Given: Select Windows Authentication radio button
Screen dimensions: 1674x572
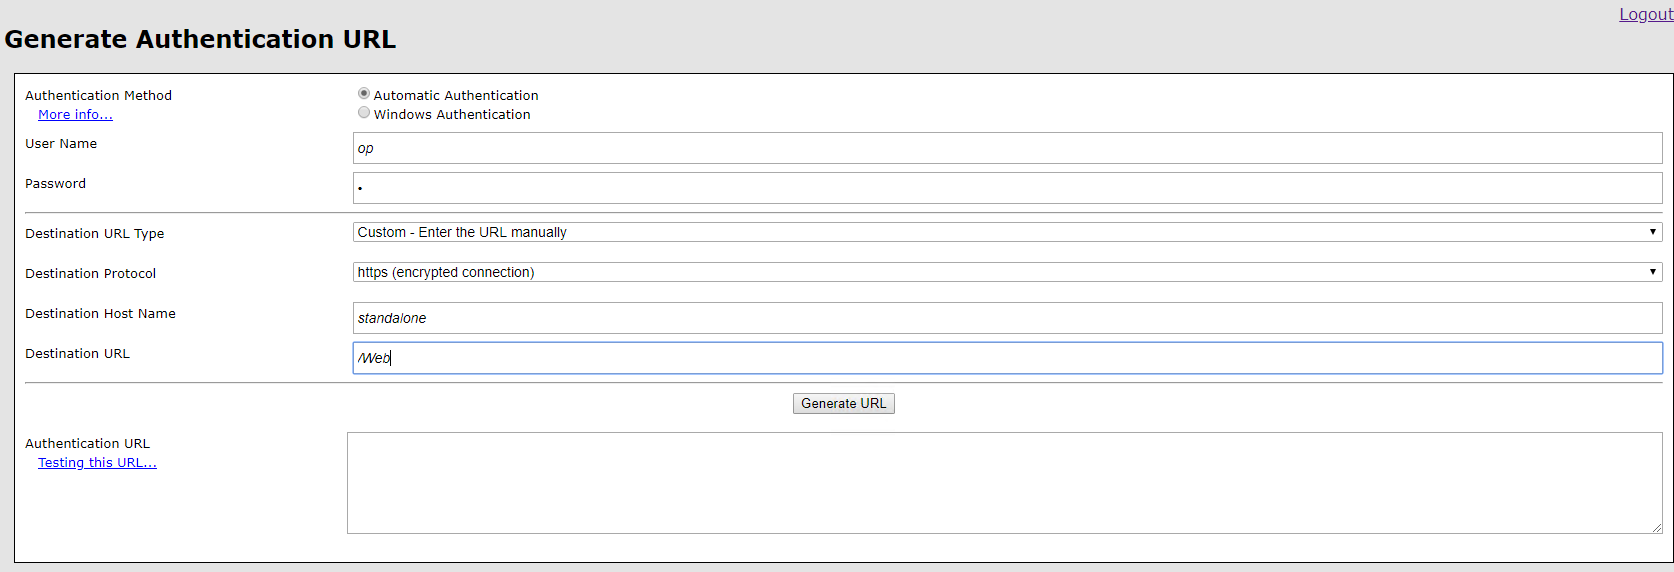Looking at the screenshot, I should [x=364, y=112].
